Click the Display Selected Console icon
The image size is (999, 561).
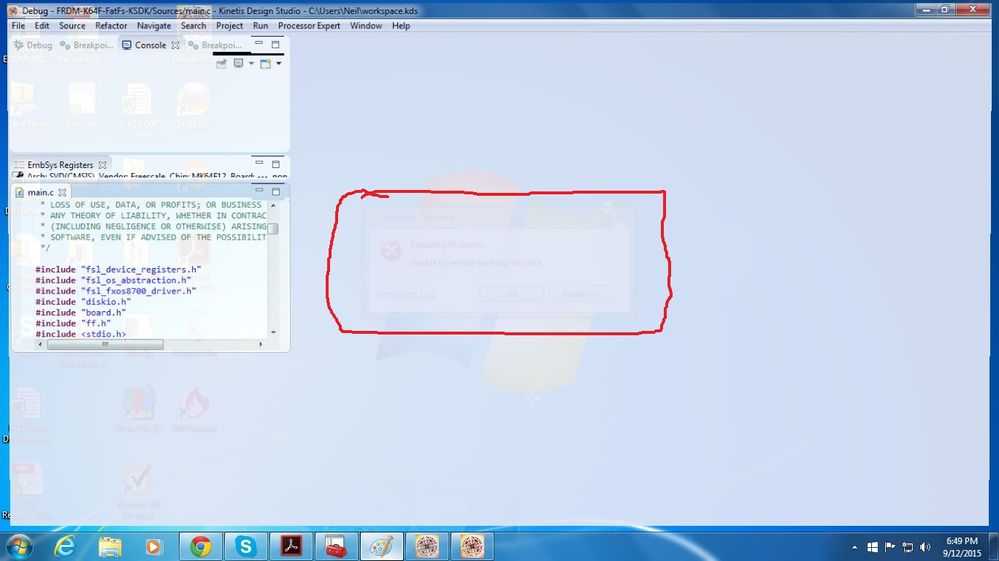click(x=238, y=63)
